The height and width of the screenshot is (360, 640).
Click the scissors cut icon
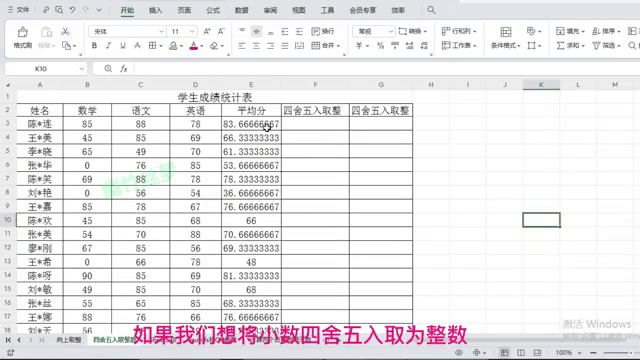(x=65, y=31)
